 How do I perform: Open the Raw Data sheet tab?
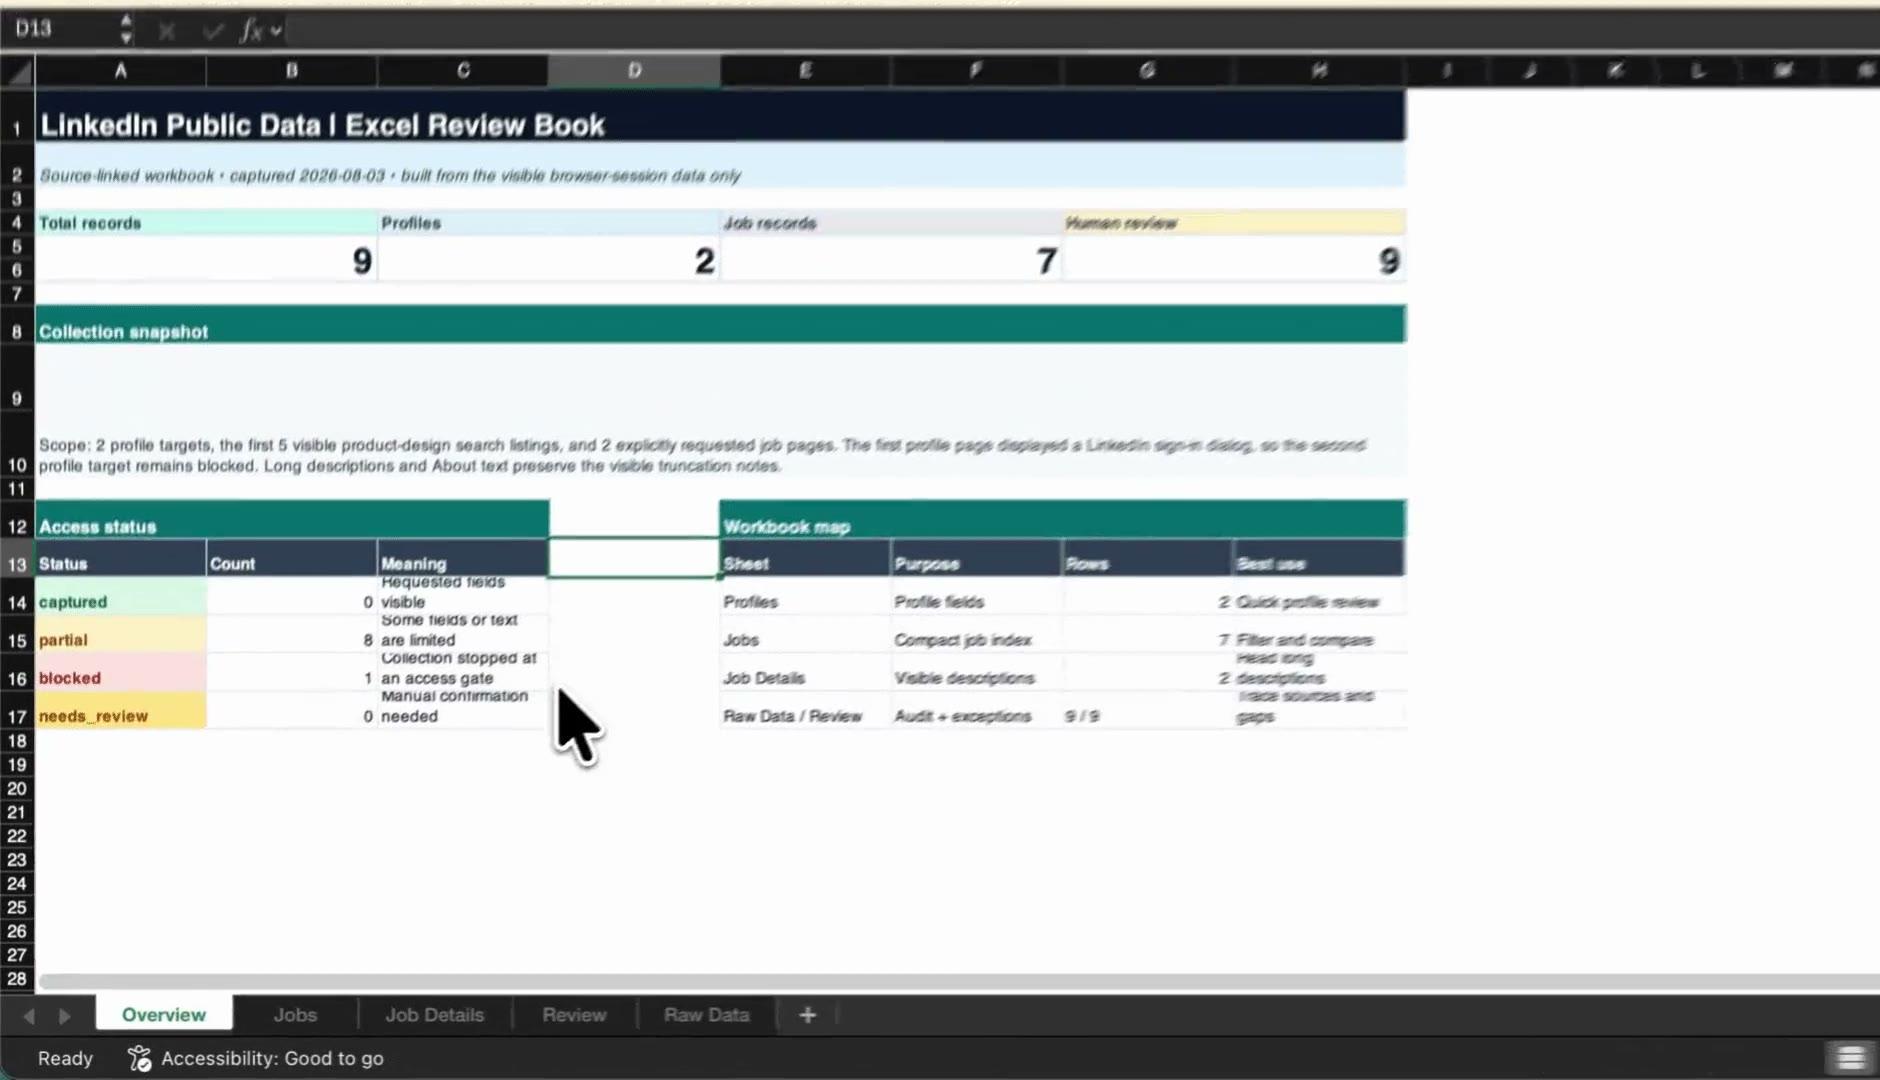click(x=706, y=1014)
